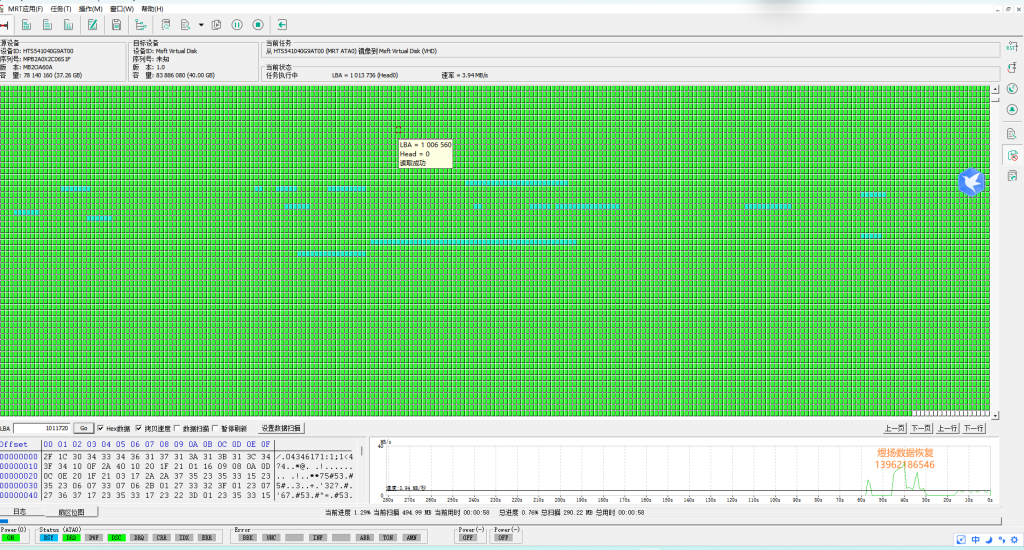
Task: Click the checkbox tray icon at bottom right
Action: [961, 540]
